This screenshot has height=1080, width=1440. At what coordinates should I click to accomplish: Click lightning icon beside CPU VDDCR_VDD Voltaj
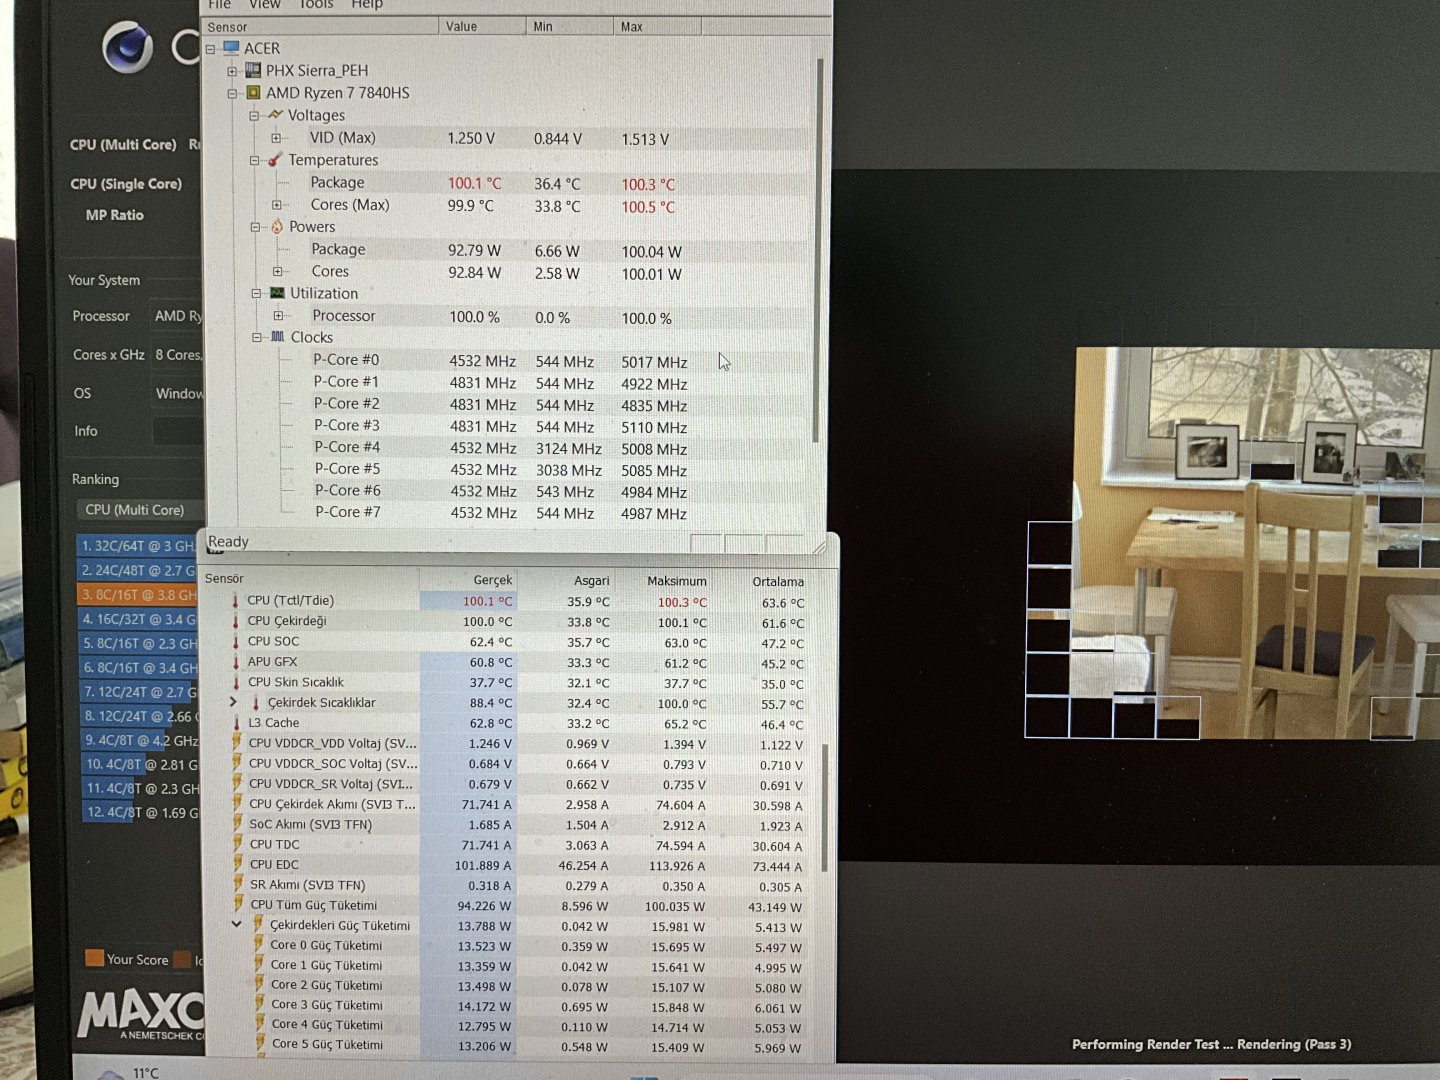pyautogui.click(x=237, y=742)
